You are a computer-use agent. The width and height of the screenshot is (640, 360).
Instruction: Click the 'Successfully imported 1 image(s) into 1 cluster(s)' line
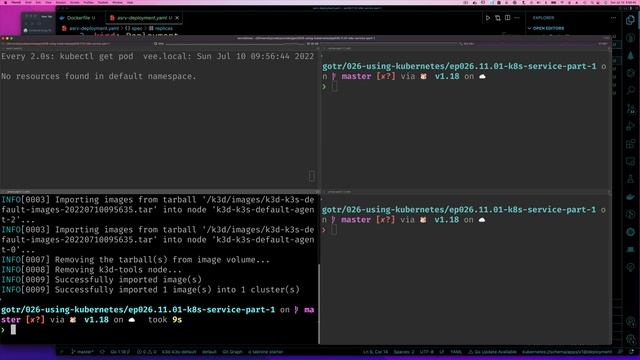(150, 290)
